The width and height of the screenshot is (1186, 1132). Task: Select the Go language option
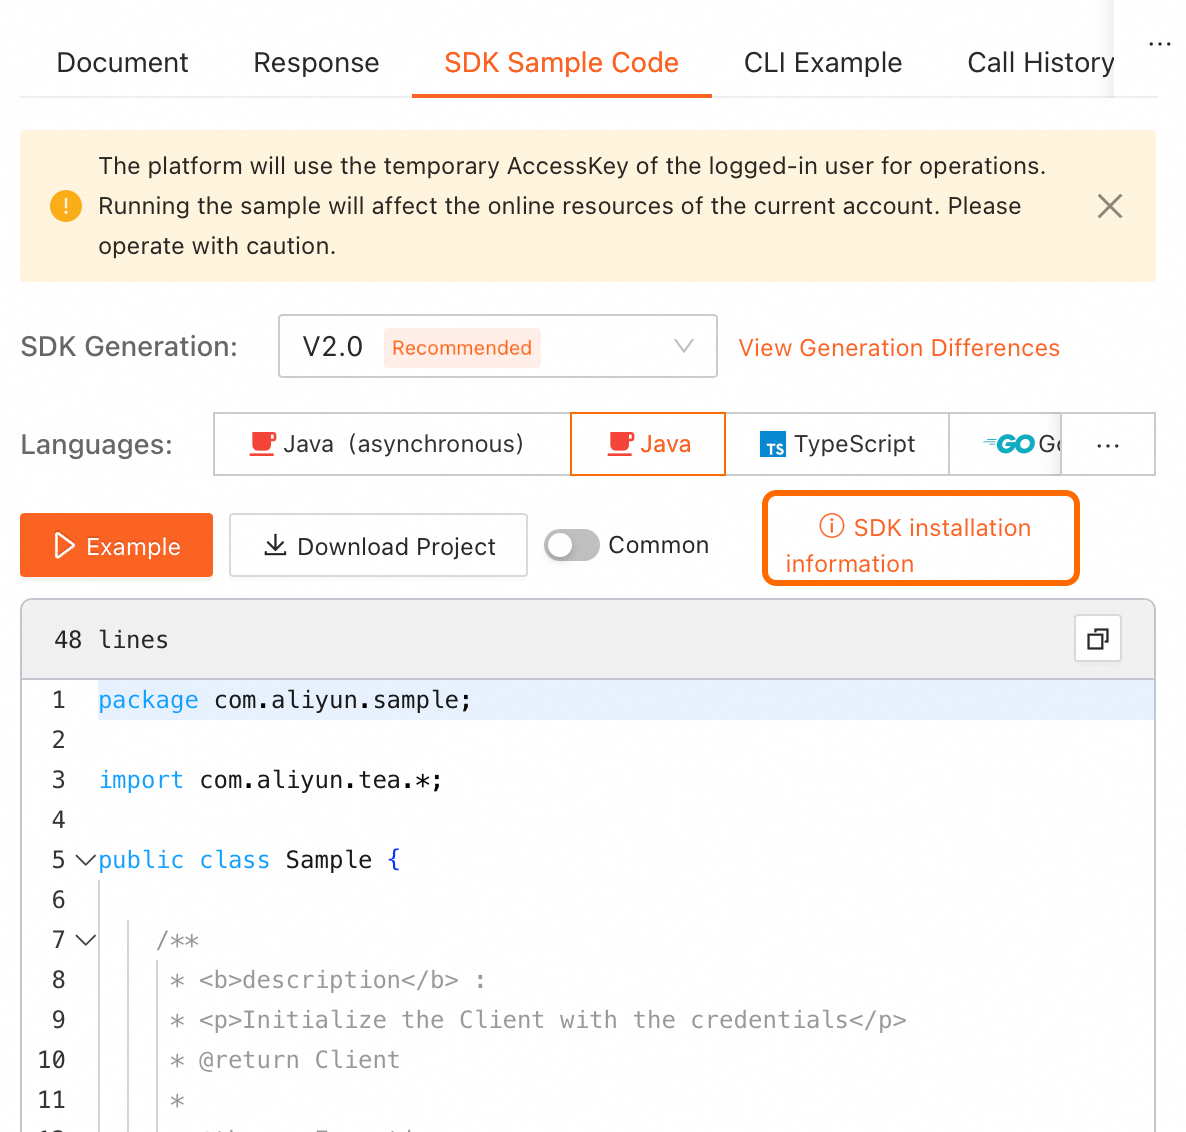tap(1005, 445)
